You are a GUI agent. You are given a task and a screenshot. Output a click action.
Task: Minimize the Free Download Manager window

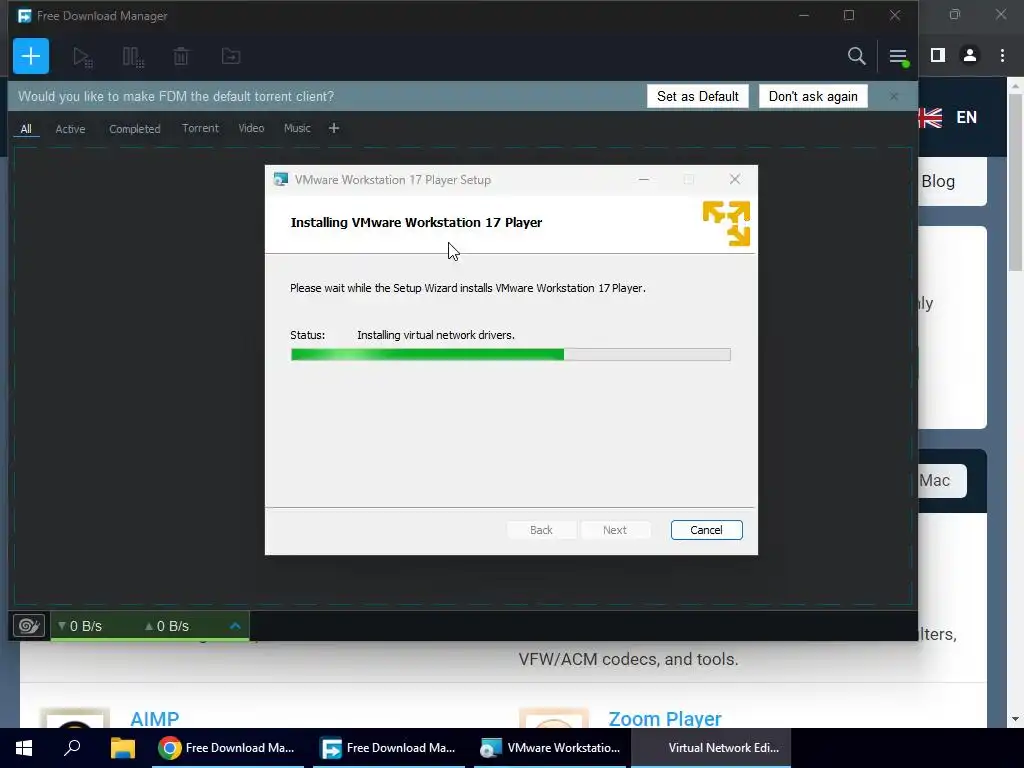point(804,15)
